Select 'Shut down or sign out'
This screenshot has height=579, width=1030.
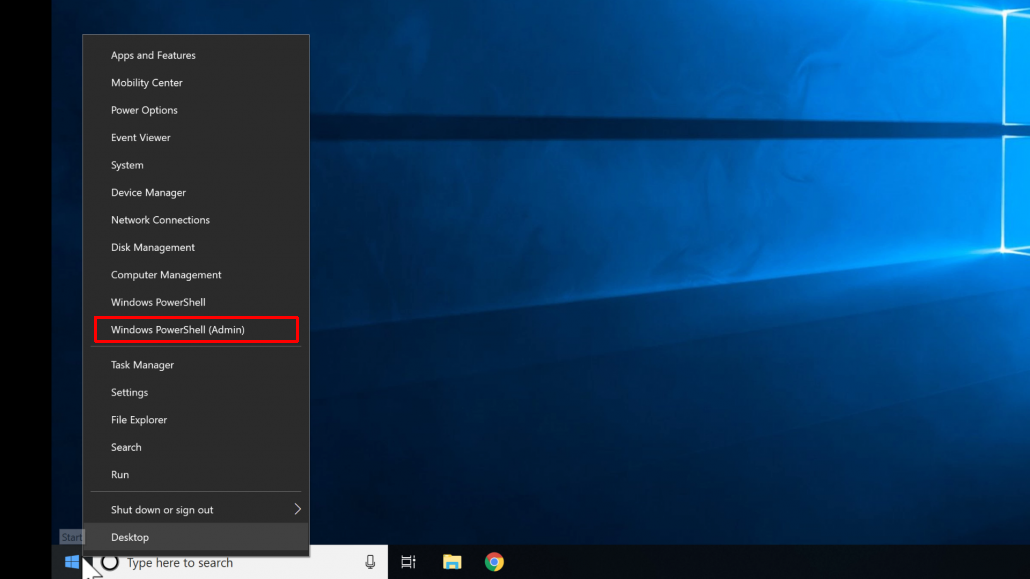click(196, 510)
